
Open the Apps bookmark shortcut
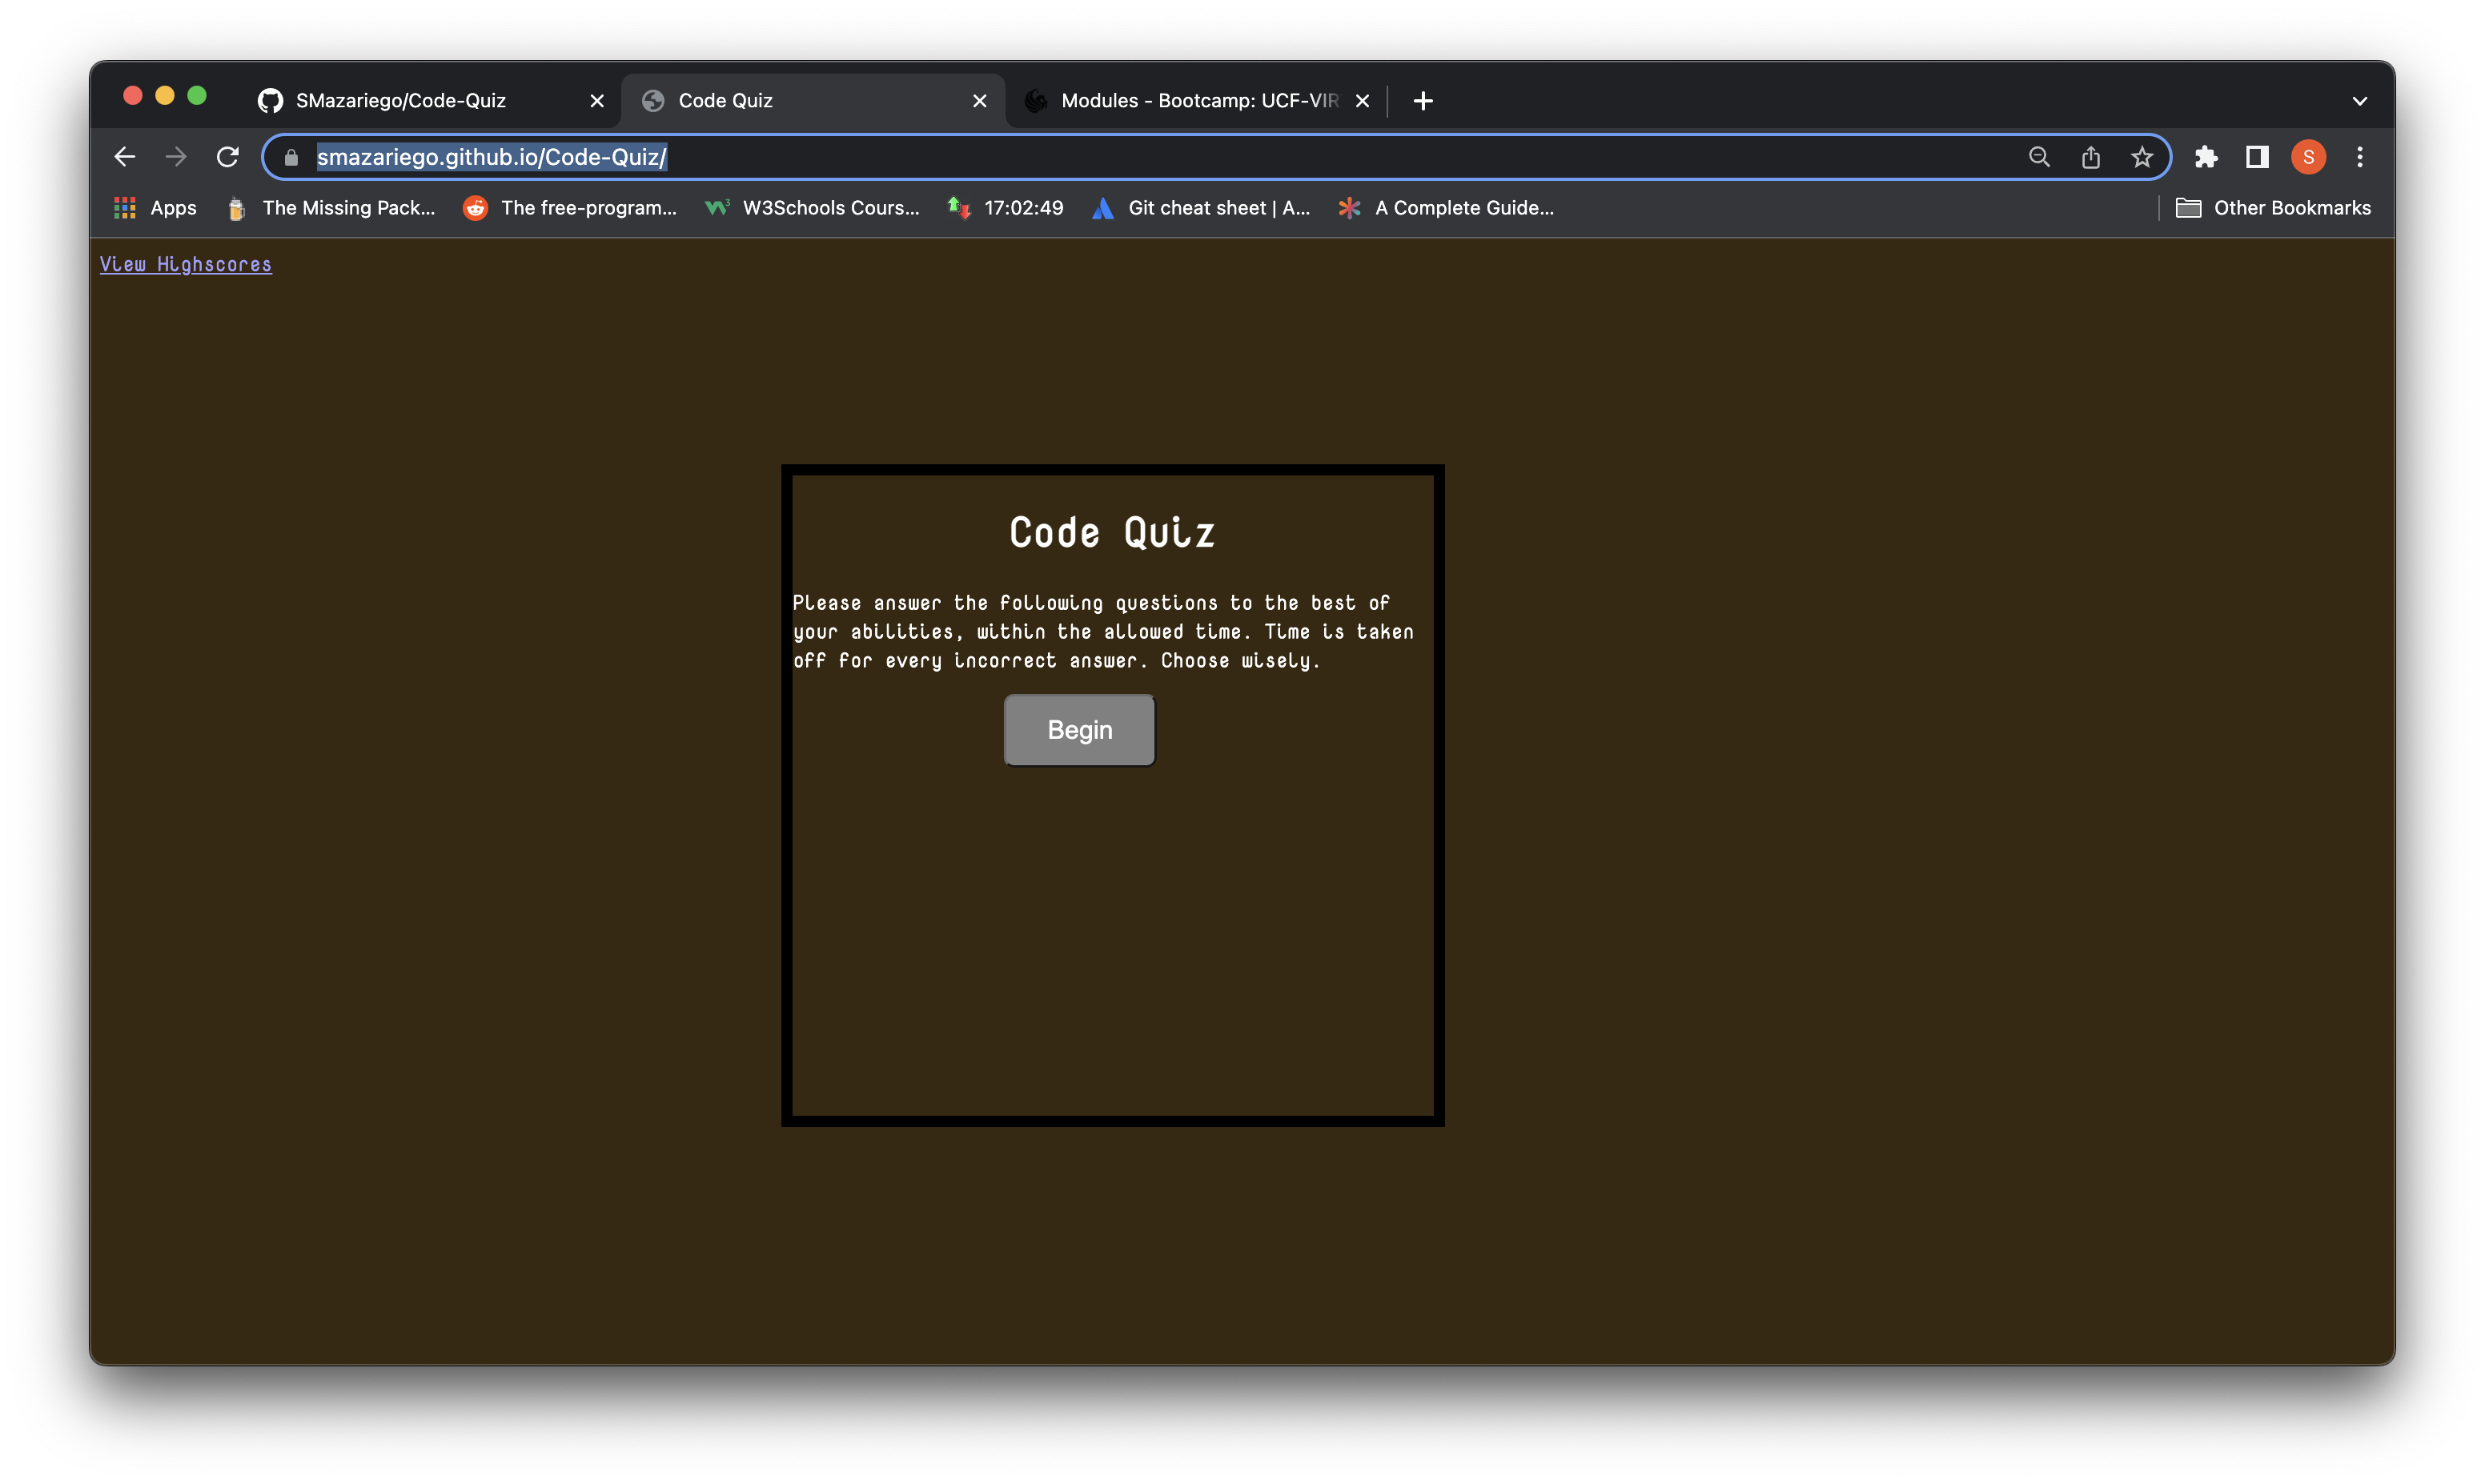tap(155, 208)
